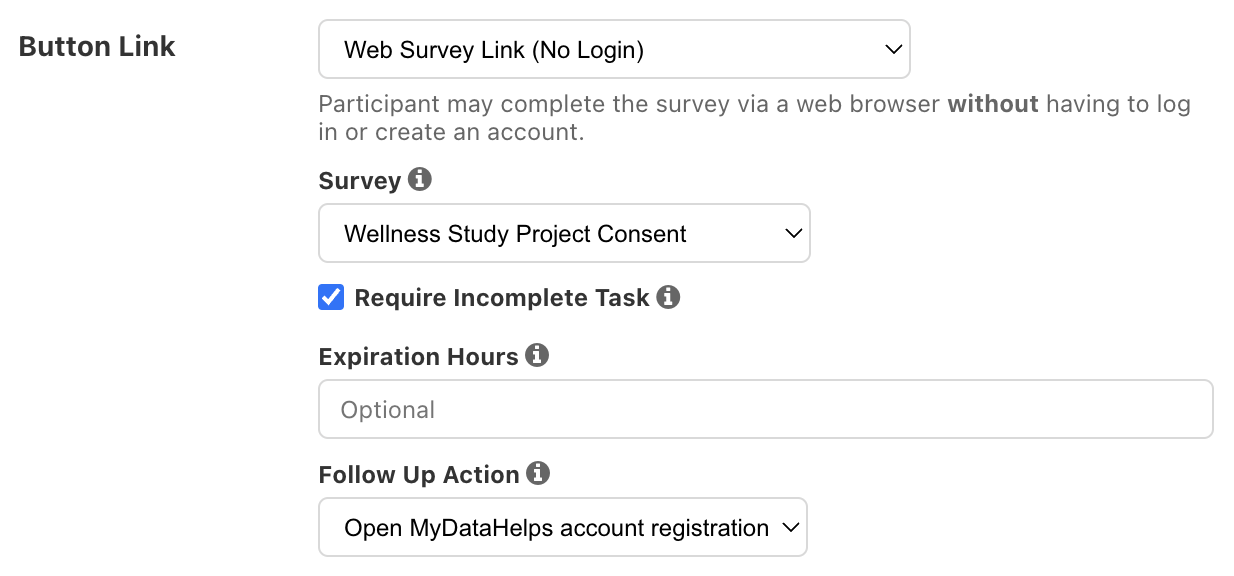
Task: Click the chevron arrow on Survey dropdown
Action: point(794,234)
